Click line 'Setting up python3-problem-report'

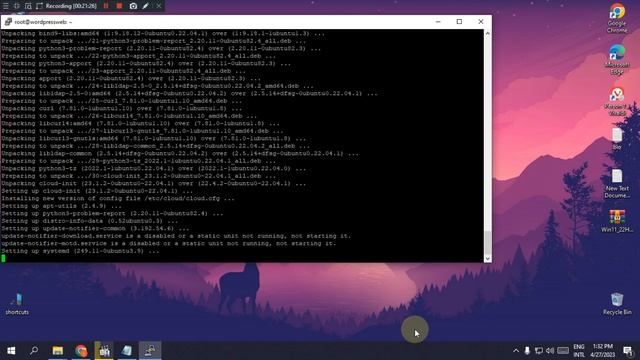point(112,213)
